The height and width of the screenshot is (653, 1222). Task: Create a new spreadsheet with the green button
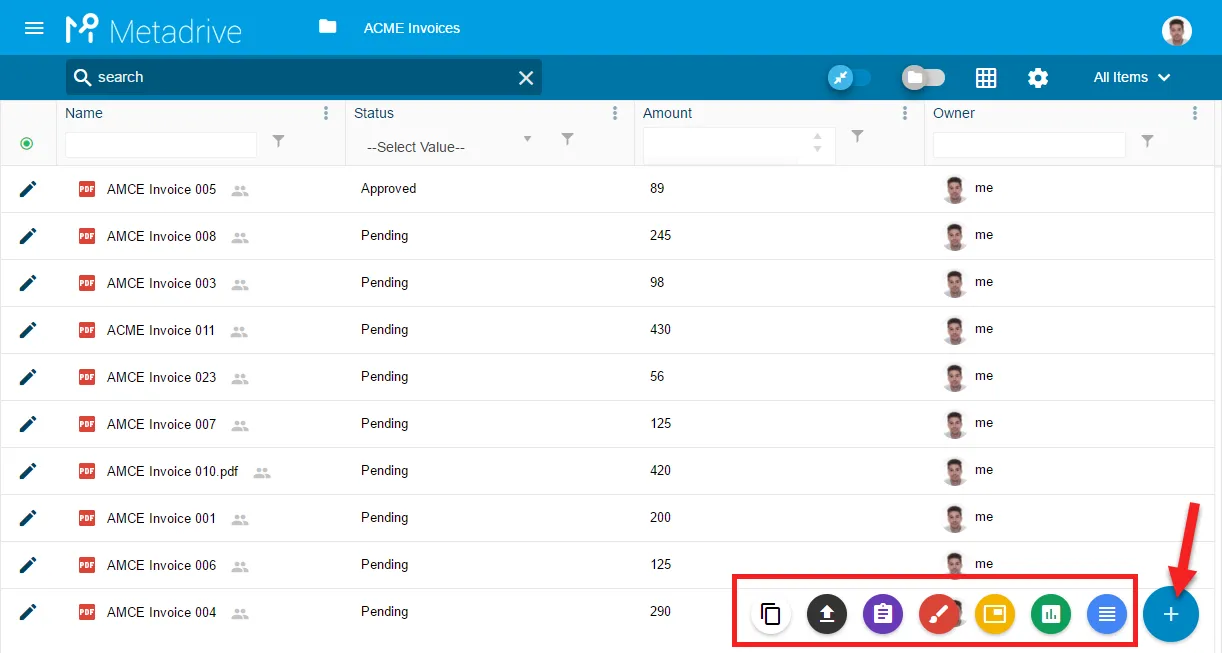click(1051, 614)
